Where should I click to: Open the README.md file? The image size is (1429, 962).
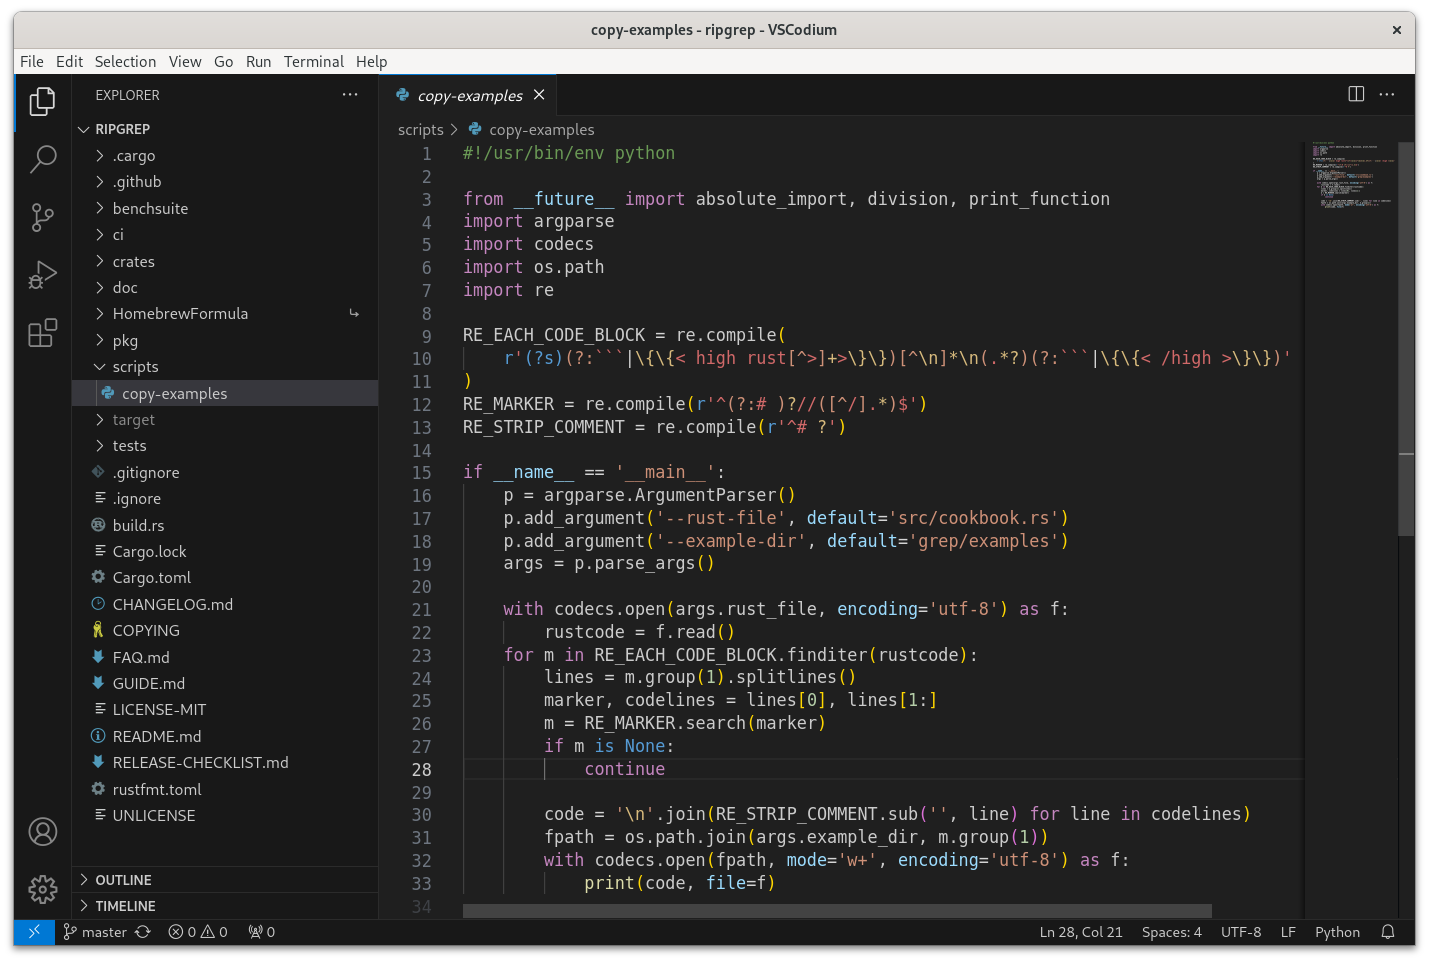click(225, 737)
